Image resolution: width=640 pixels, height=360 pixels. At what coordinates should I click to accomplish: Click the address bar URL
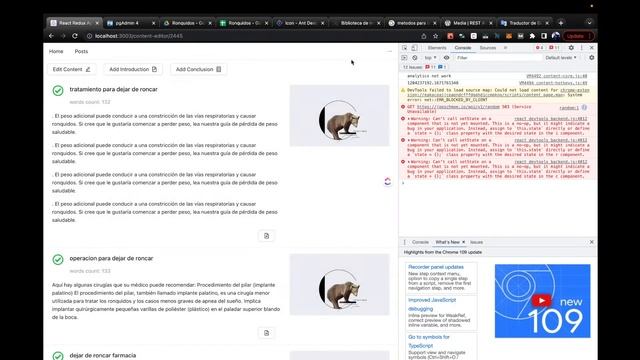click(139, 36)
